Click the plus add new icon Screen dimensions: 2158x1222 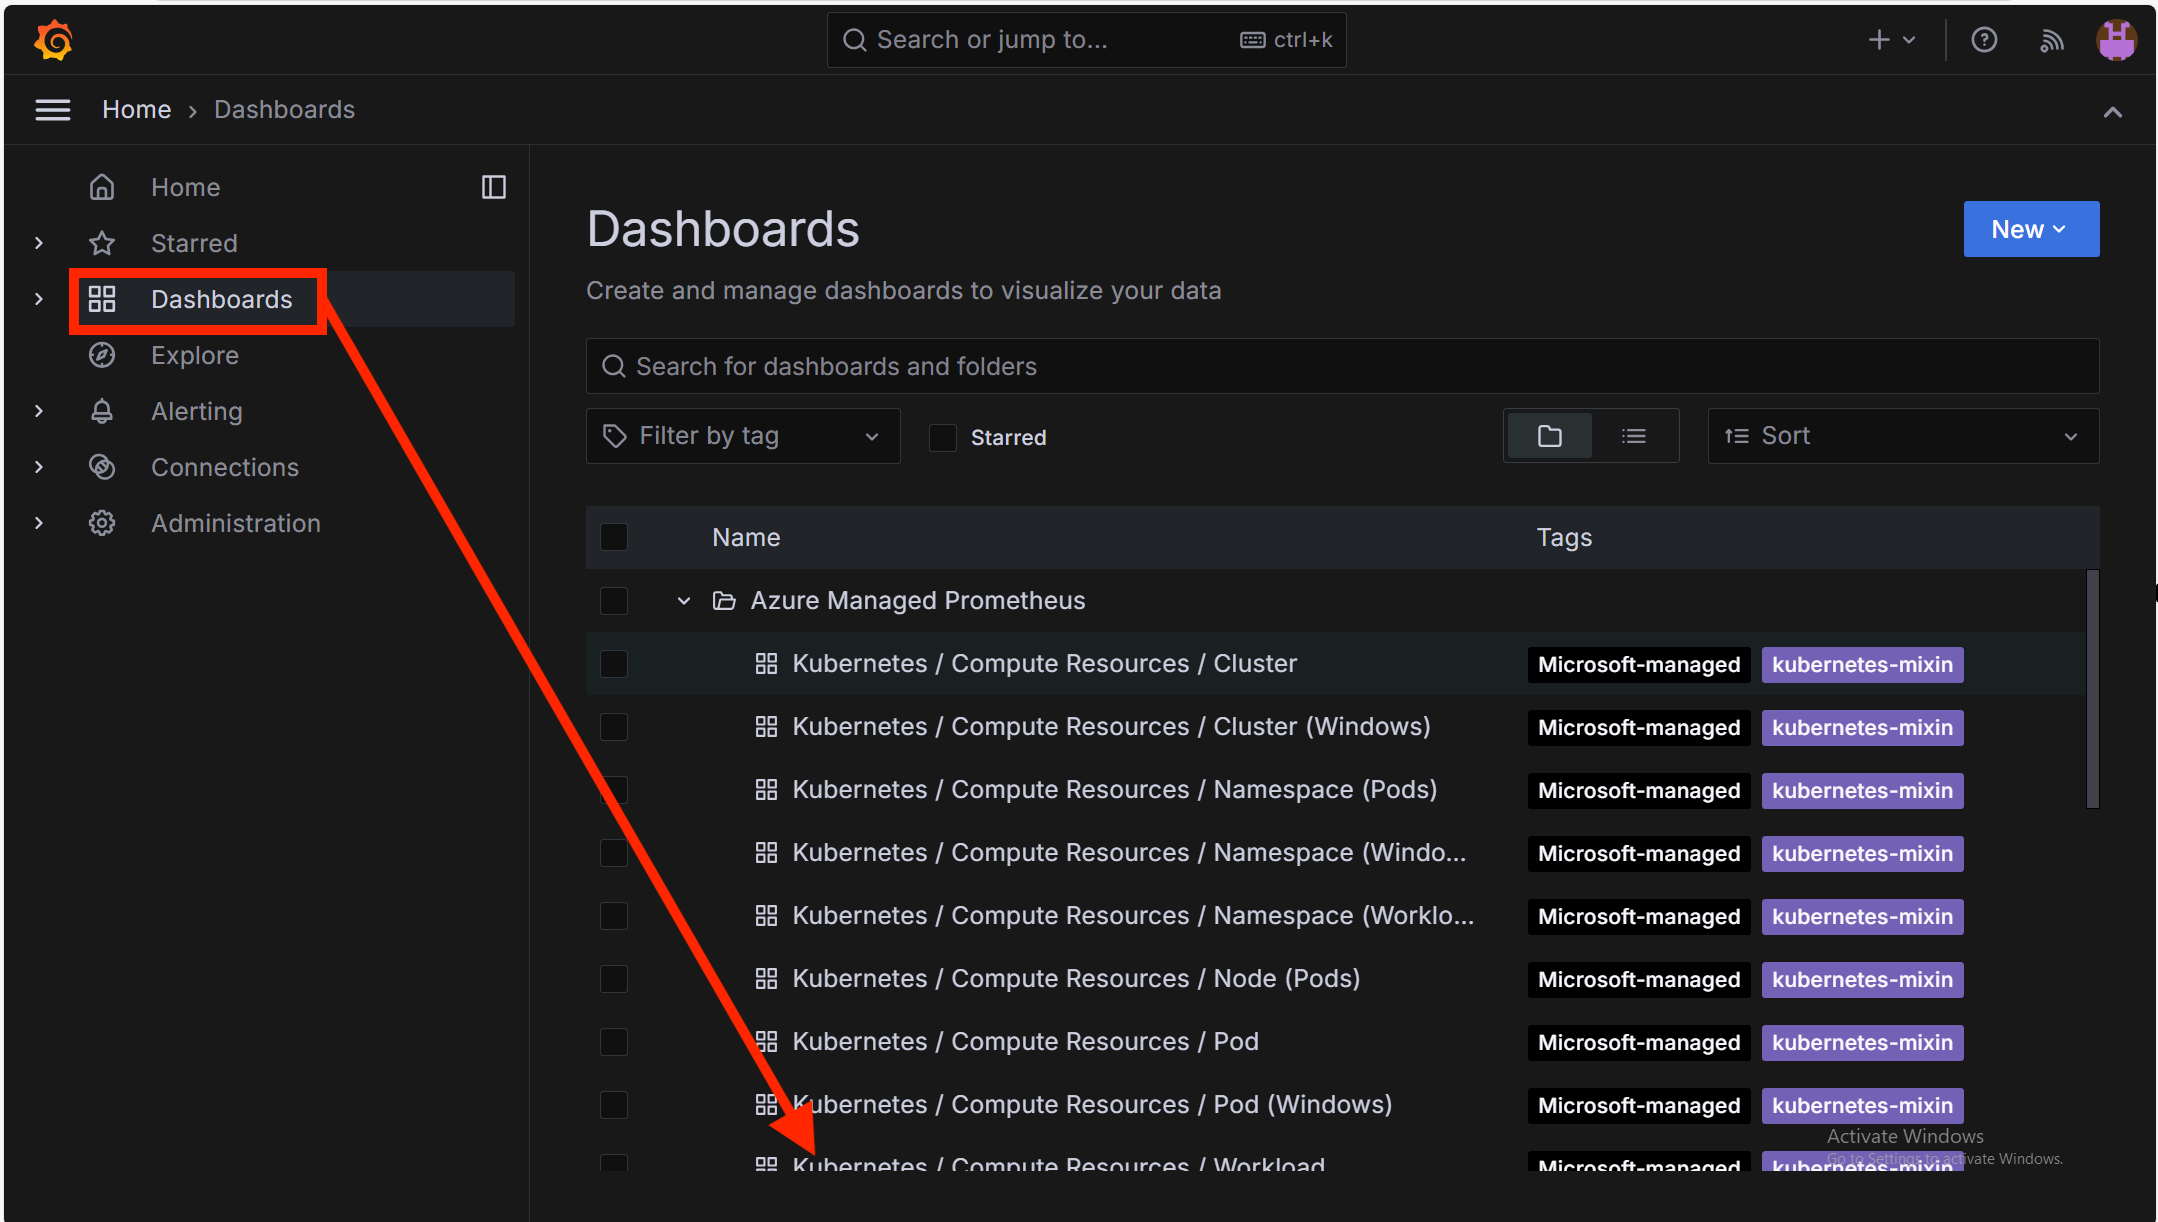[1879, 40]
